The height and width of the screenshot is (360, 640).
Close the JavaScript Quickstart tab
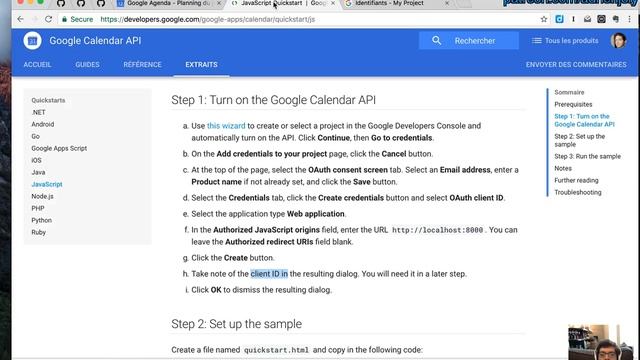333,3
